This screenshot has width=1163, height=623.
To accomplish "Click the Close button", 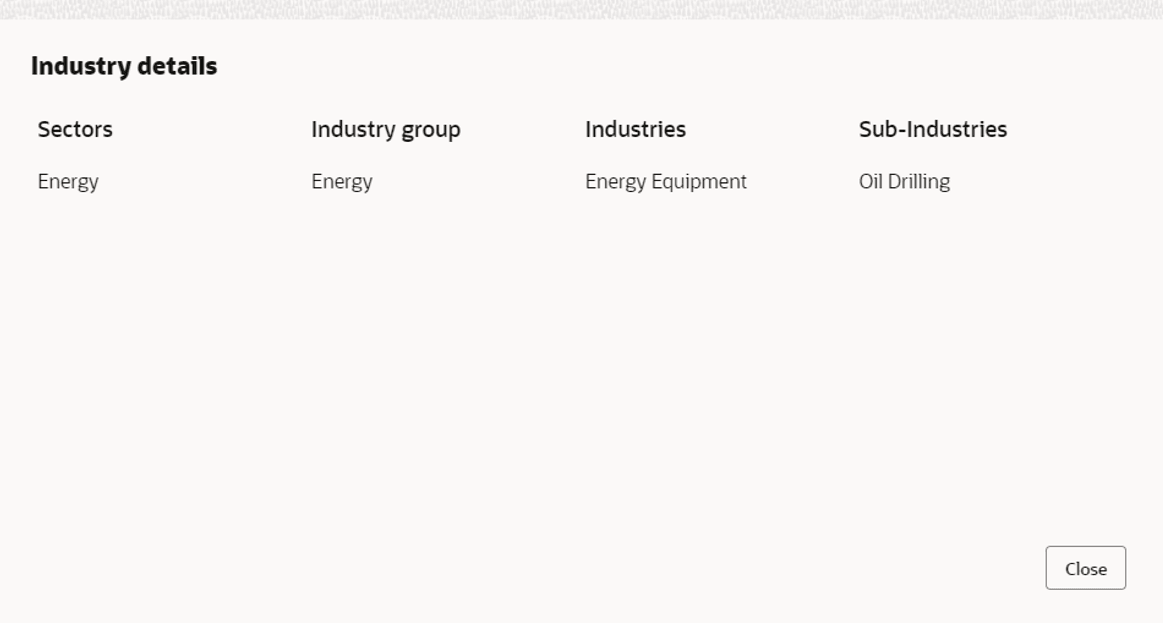I will [1085, 568].
